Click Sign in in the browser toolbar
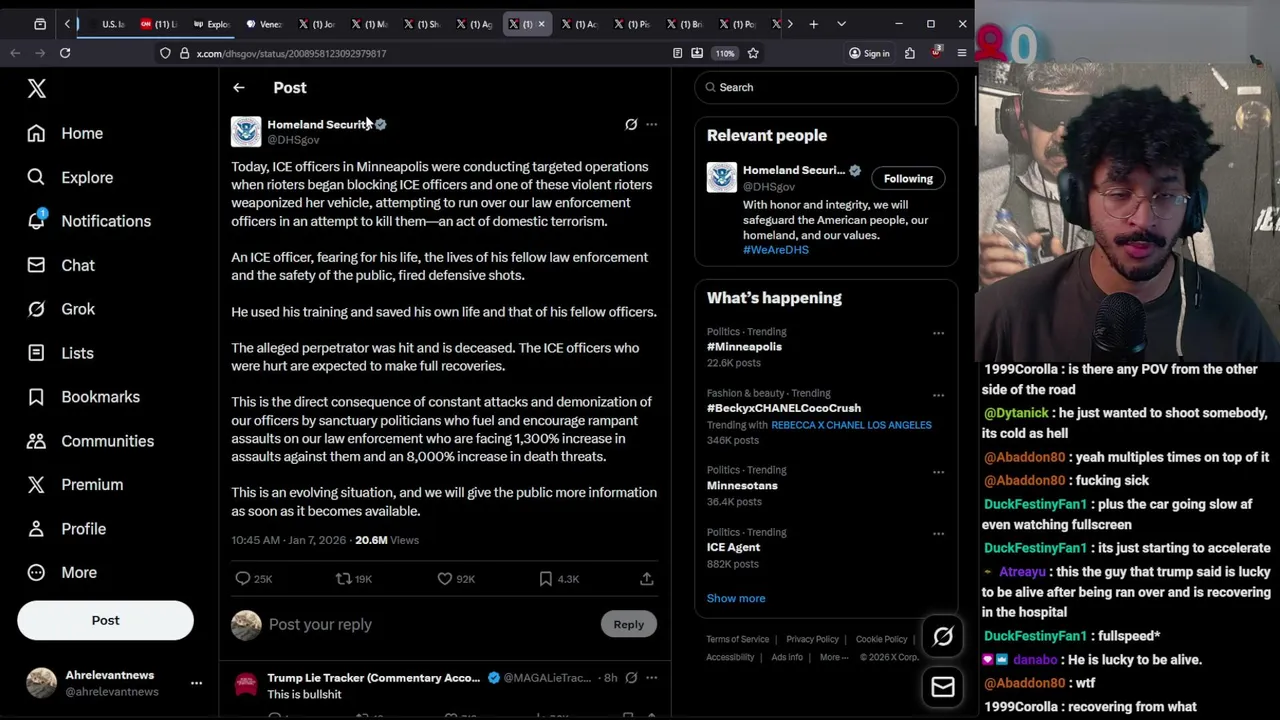 pos(869,53)
